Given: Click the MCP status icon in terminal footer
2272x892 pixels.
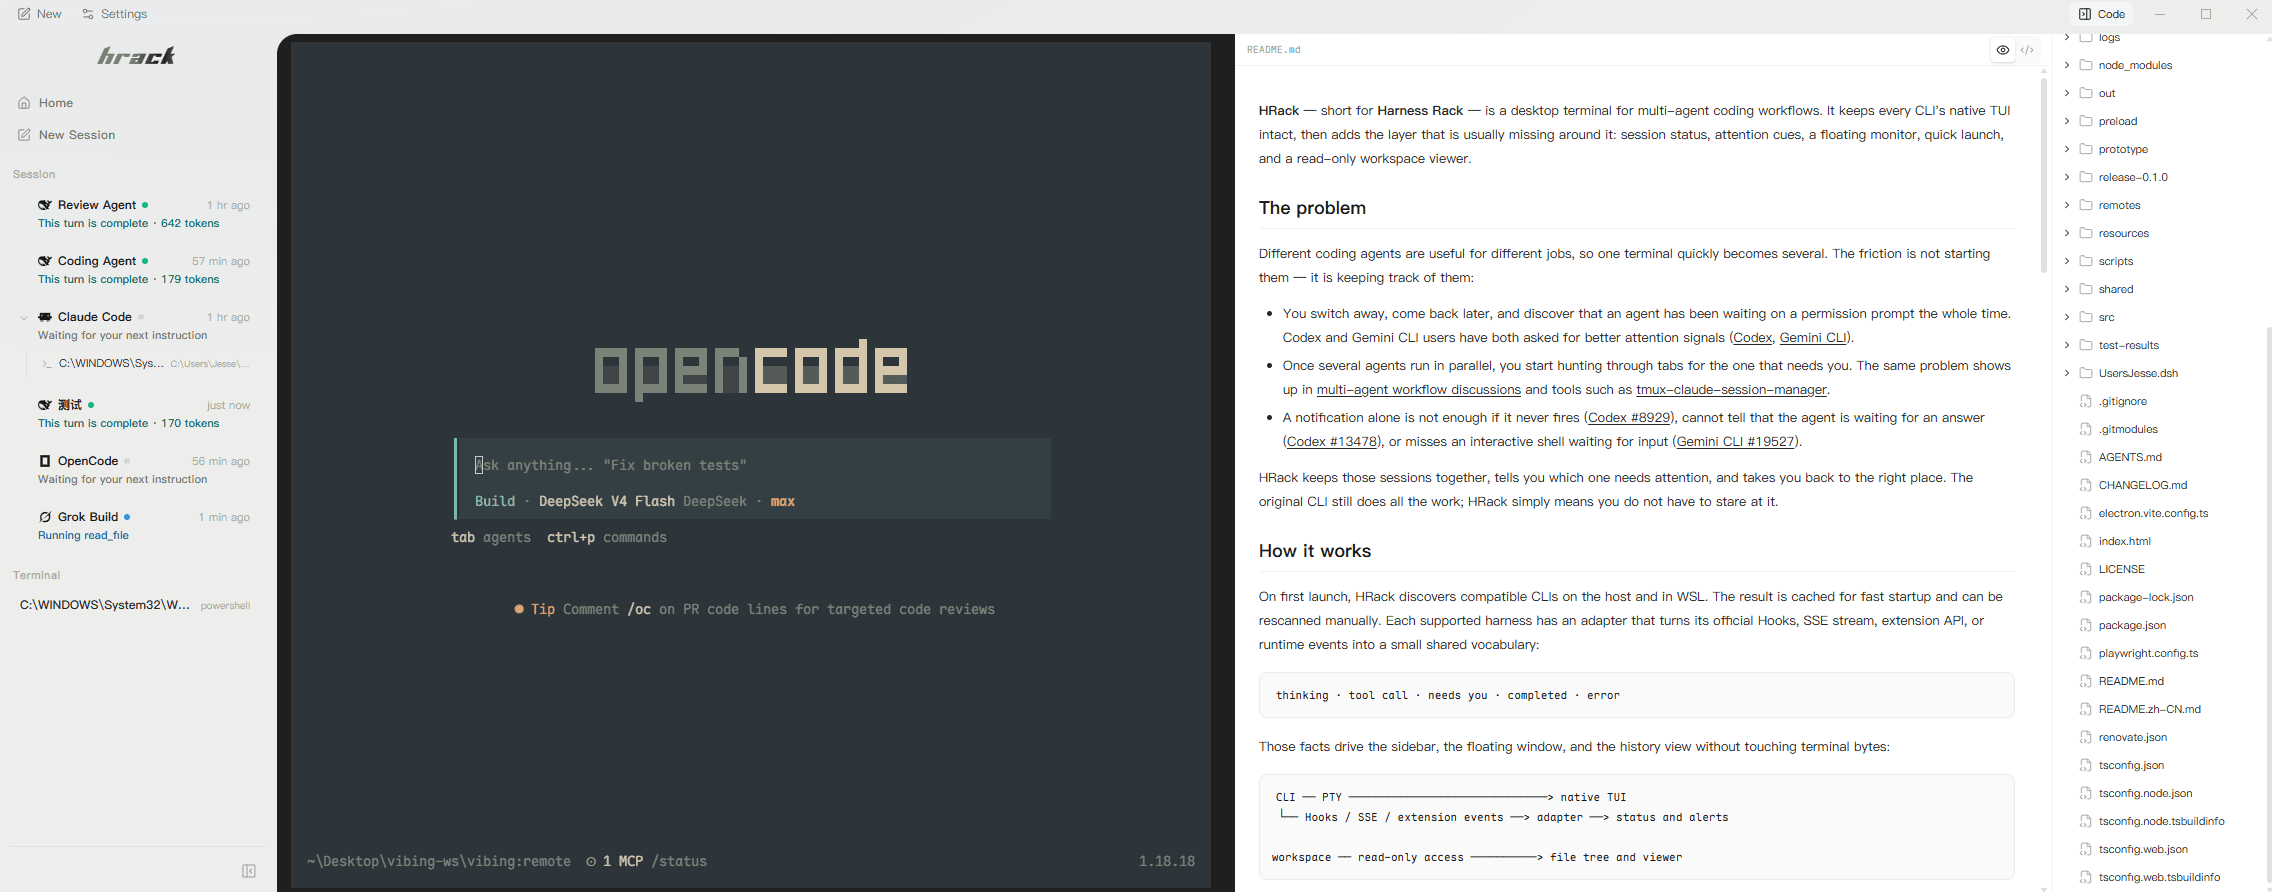Looking at the screenshot, I should coord(591,861).
